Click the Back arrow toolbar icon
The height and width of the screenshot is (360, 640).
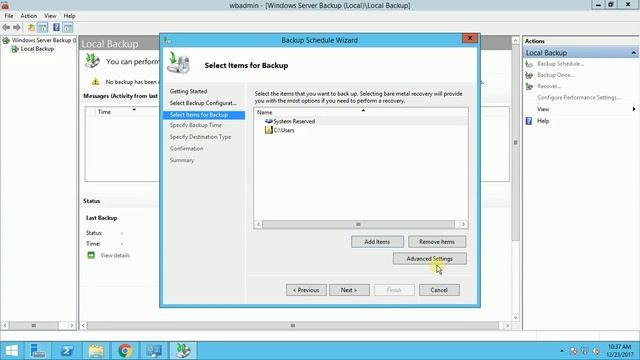(x=6, y=27)
